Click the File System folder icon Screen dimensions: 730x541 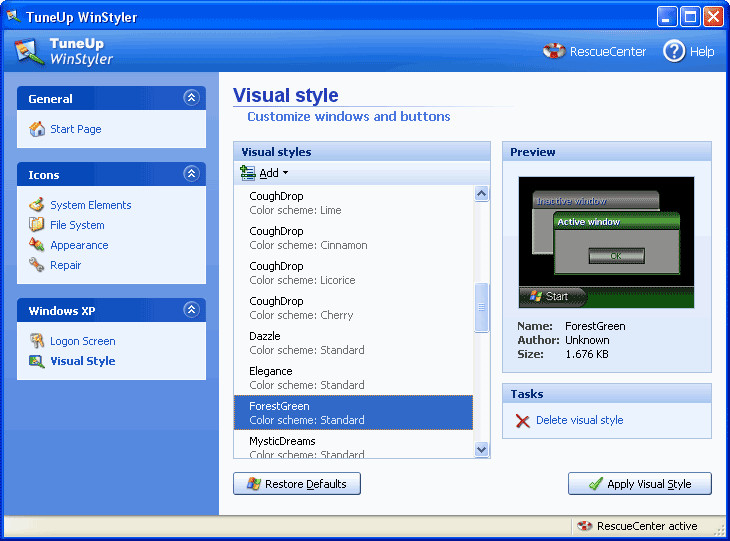[36, 225]
